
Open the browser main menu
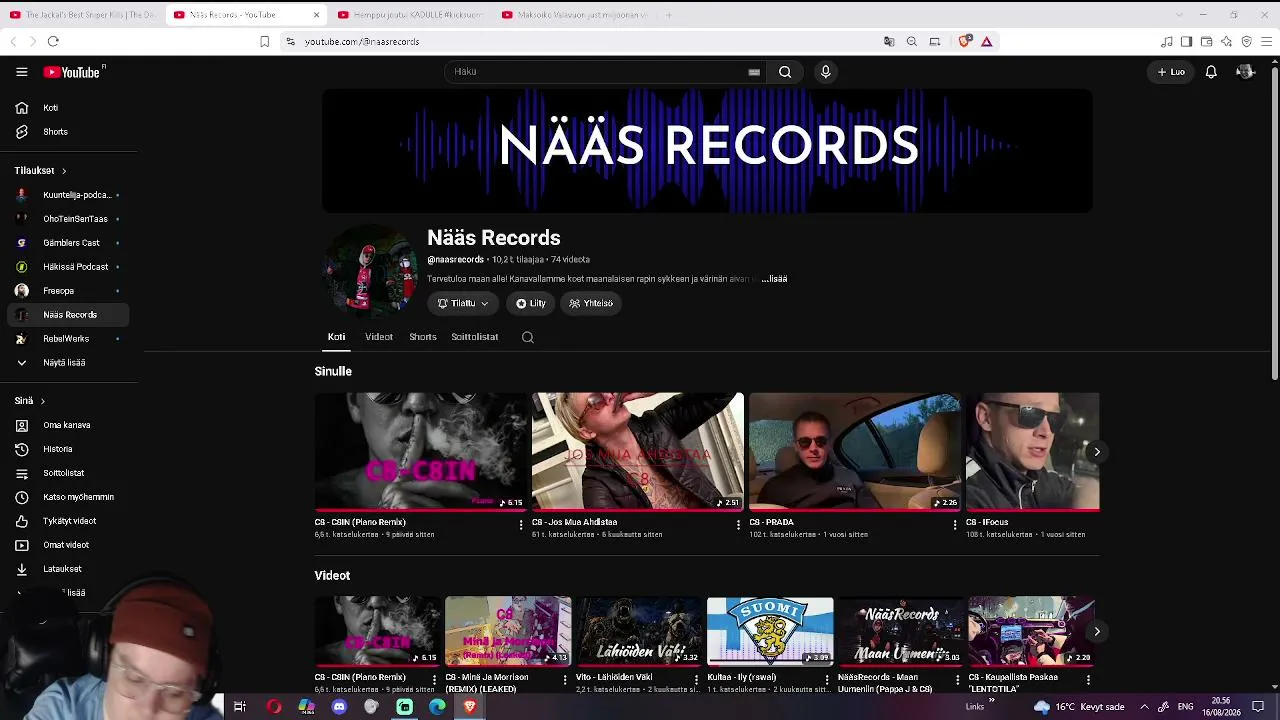coord(1267,41)
